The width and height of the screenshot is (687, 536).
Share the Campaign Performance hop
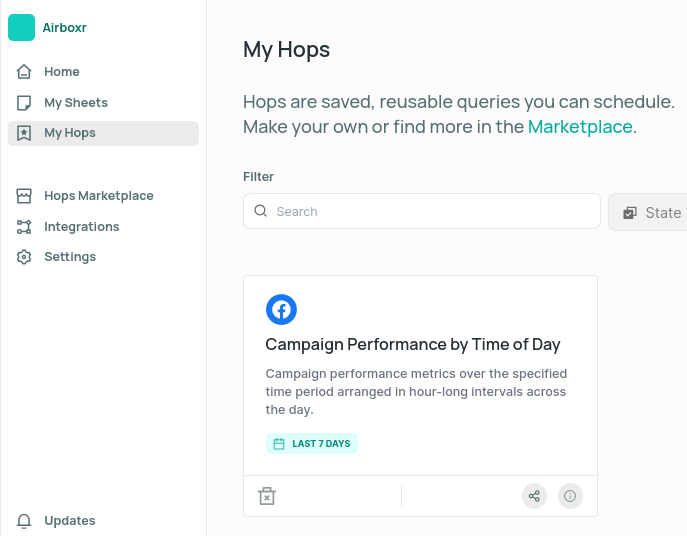534,496
